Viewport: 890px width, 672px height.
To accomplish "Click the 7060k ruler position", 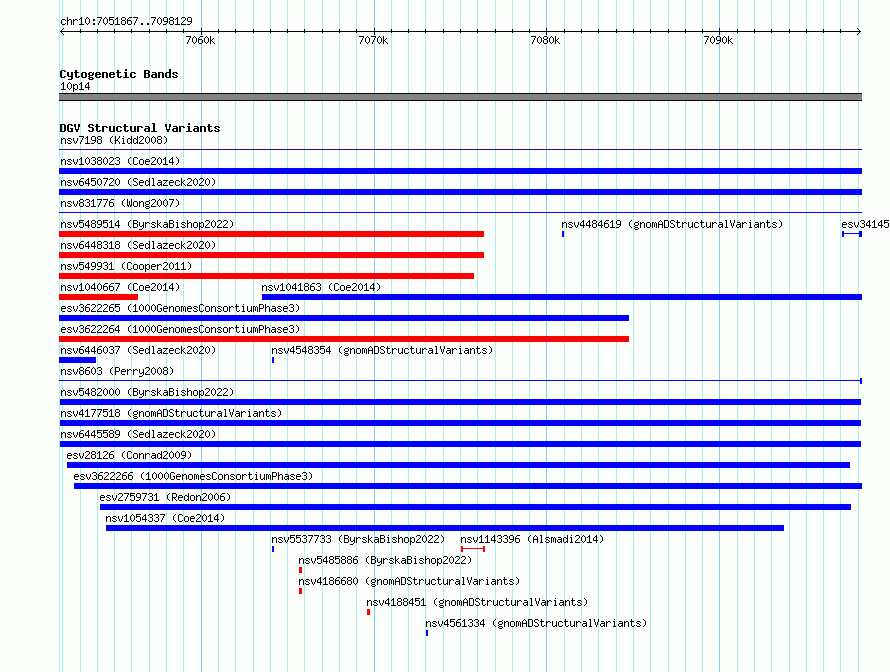I will point(200,40).
